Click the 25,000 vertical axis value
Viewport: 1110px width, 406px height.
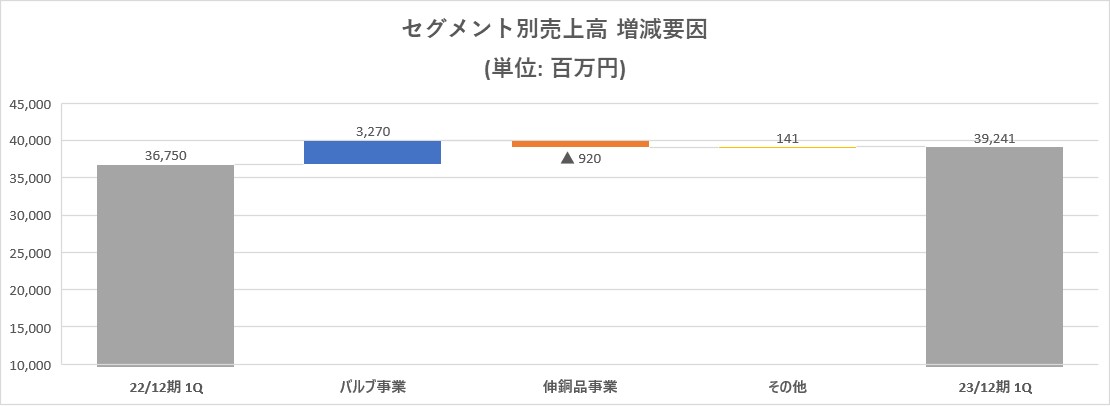30,253
